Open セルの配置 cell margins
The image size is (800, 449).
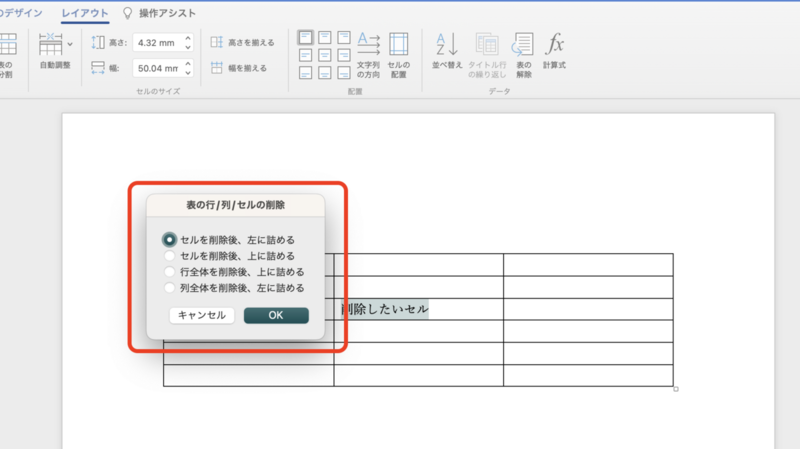(398, 55)
